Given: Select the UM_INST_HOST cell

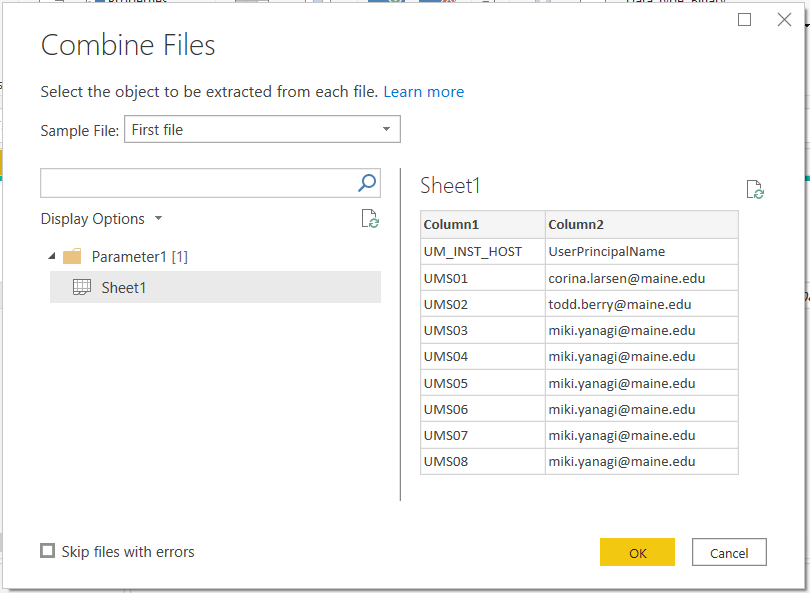Looking at the screenshot, I should pyautogui.click(x=483, y=252).
